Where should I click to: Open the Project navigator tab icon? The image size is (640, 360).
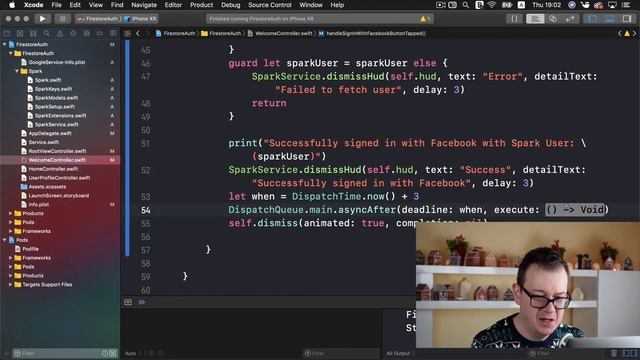click(7, 33)
